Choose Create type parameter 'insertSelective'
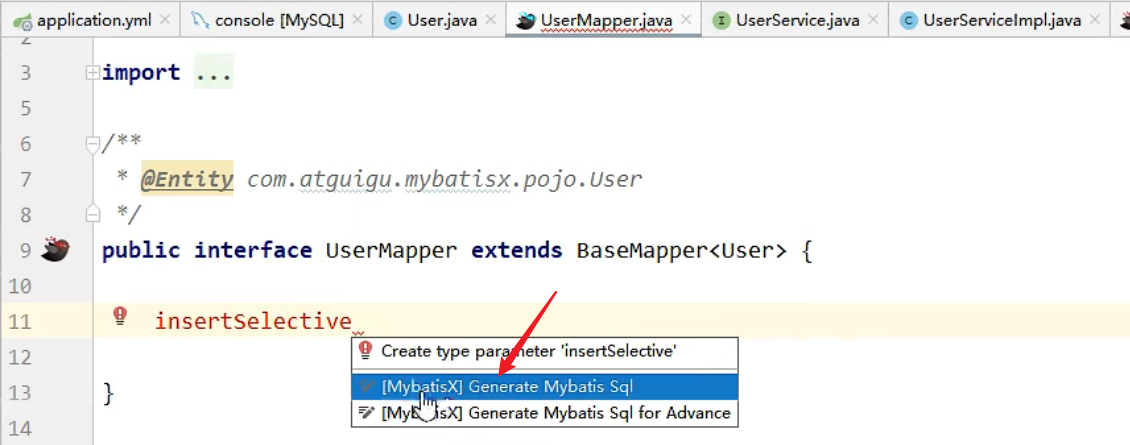The height and width of the screenshot is (445, 1130). [544, 351]
